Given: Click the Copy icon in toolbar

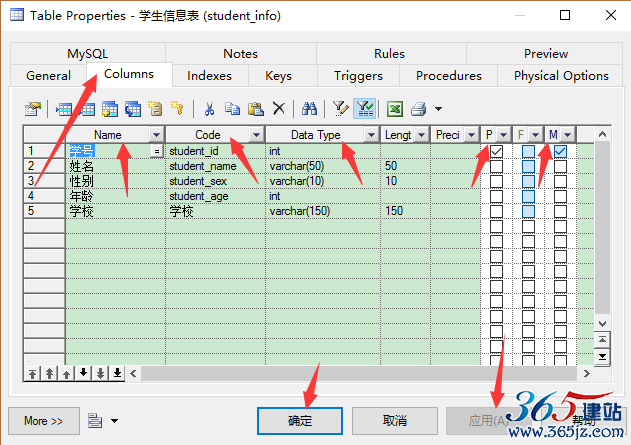Looking at the screenshot, I should coord(232,109).
